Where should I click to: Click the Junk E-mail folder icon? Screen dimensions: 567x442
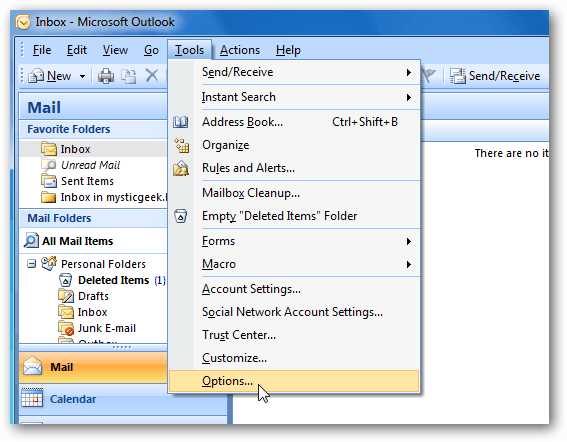(x=66, y=328)
